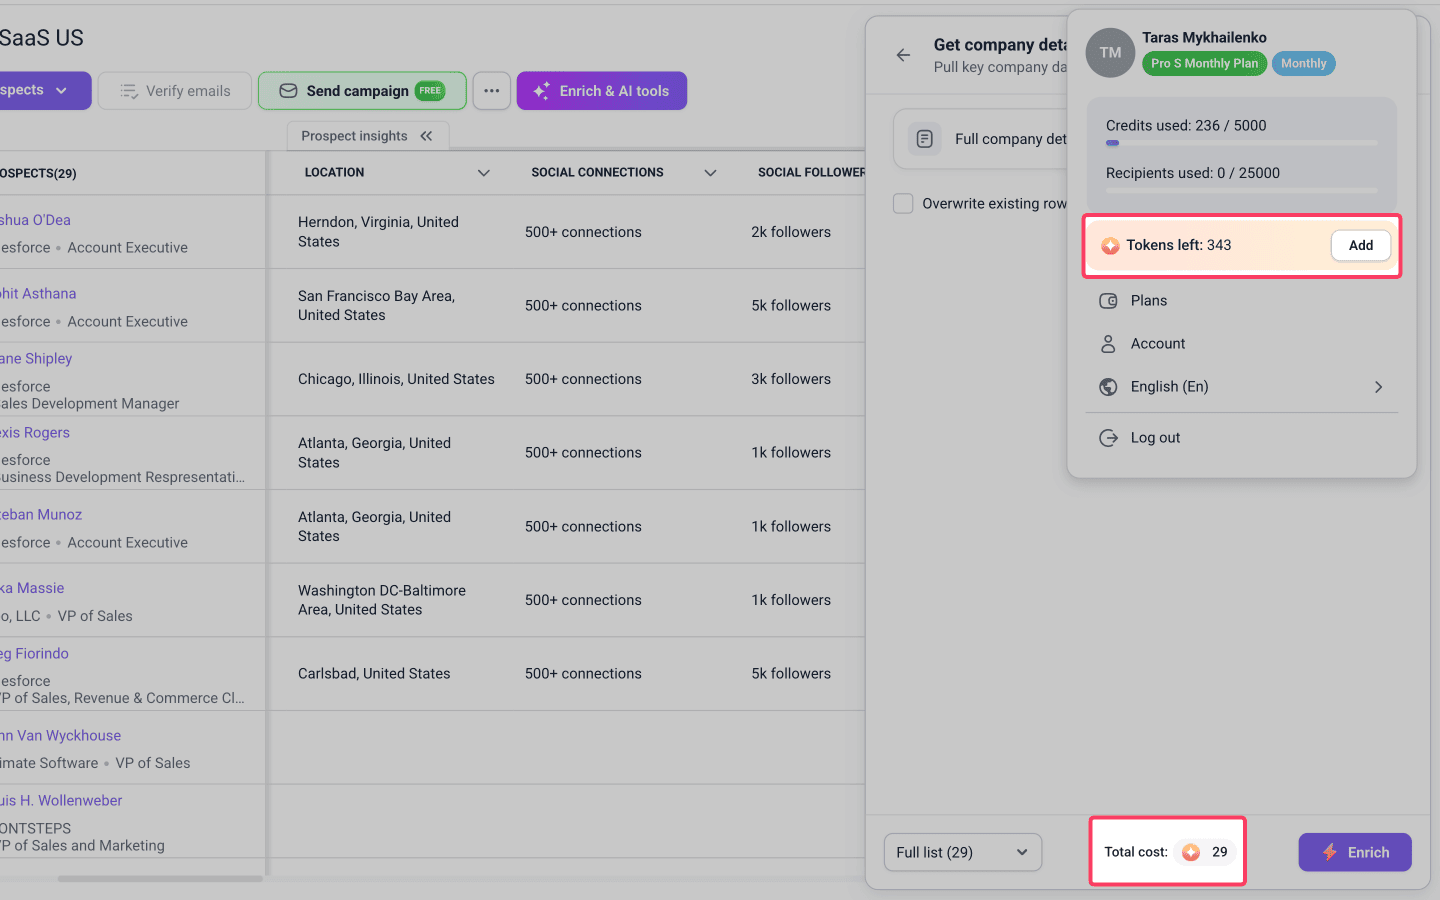Click the Erika Massie prospect link
The image size is (1440, 900).
coord(32,589)
